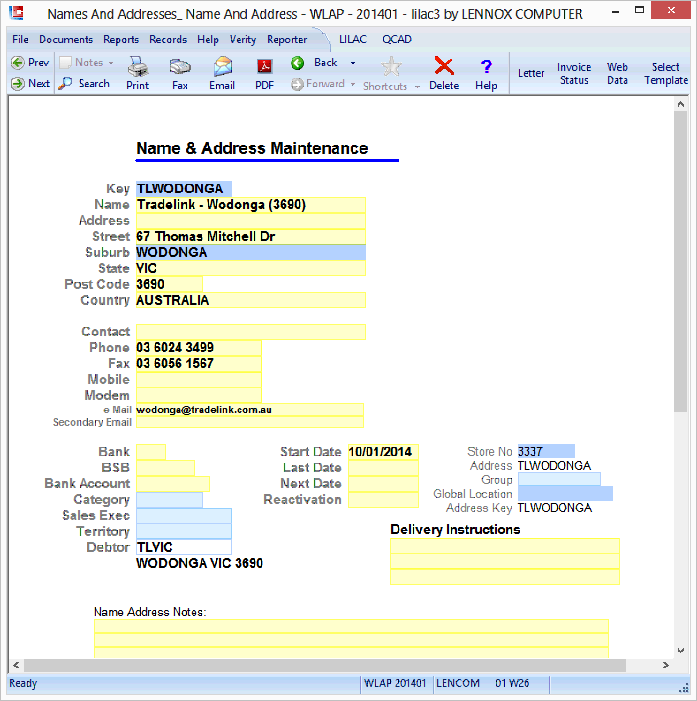
Task: Go to the previous record with Prev
Action: 30,63
